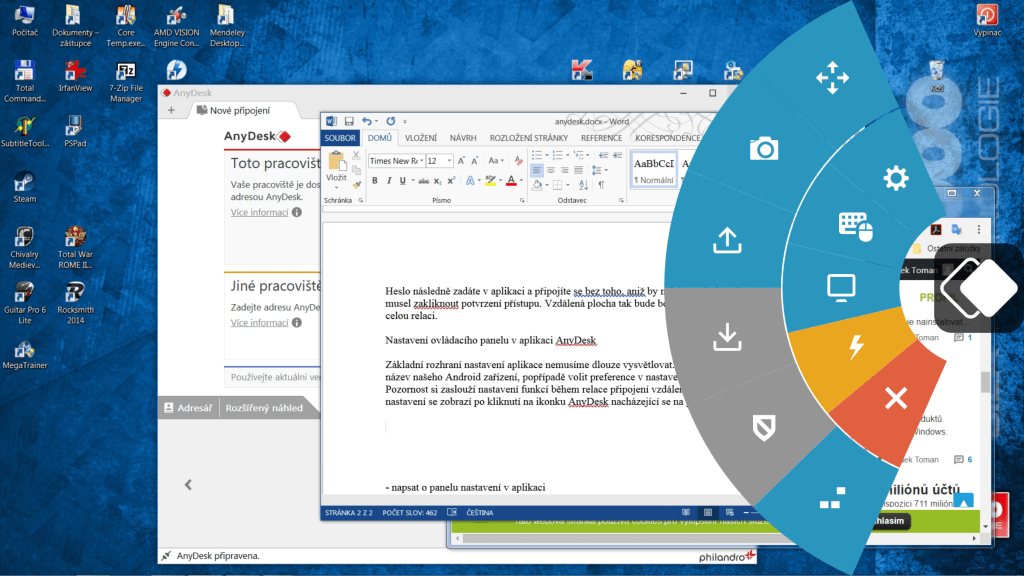Switch to the VLOŽENÍ ribbon tab
Image resolution: width=1024 pixels, height=576 pixels.
click(421, 138)
